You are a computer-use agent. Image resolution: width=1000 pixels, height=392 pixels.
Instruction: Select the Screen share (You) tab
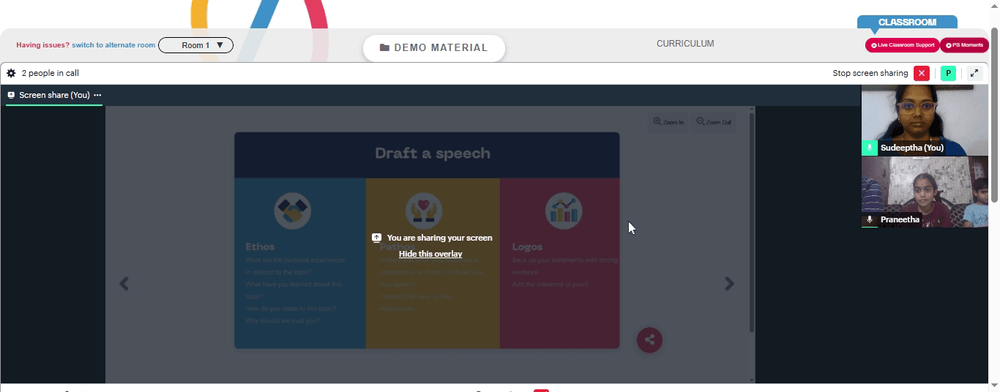click(x=54, y=95)
